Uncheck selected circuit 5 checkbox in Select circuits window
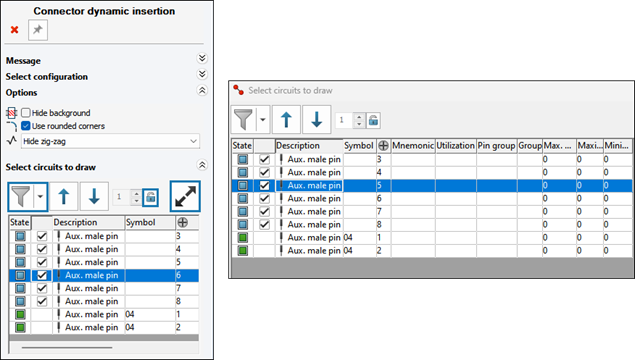Image resolution: width=635 pixels, height=360 pixels. pos(264,185)
